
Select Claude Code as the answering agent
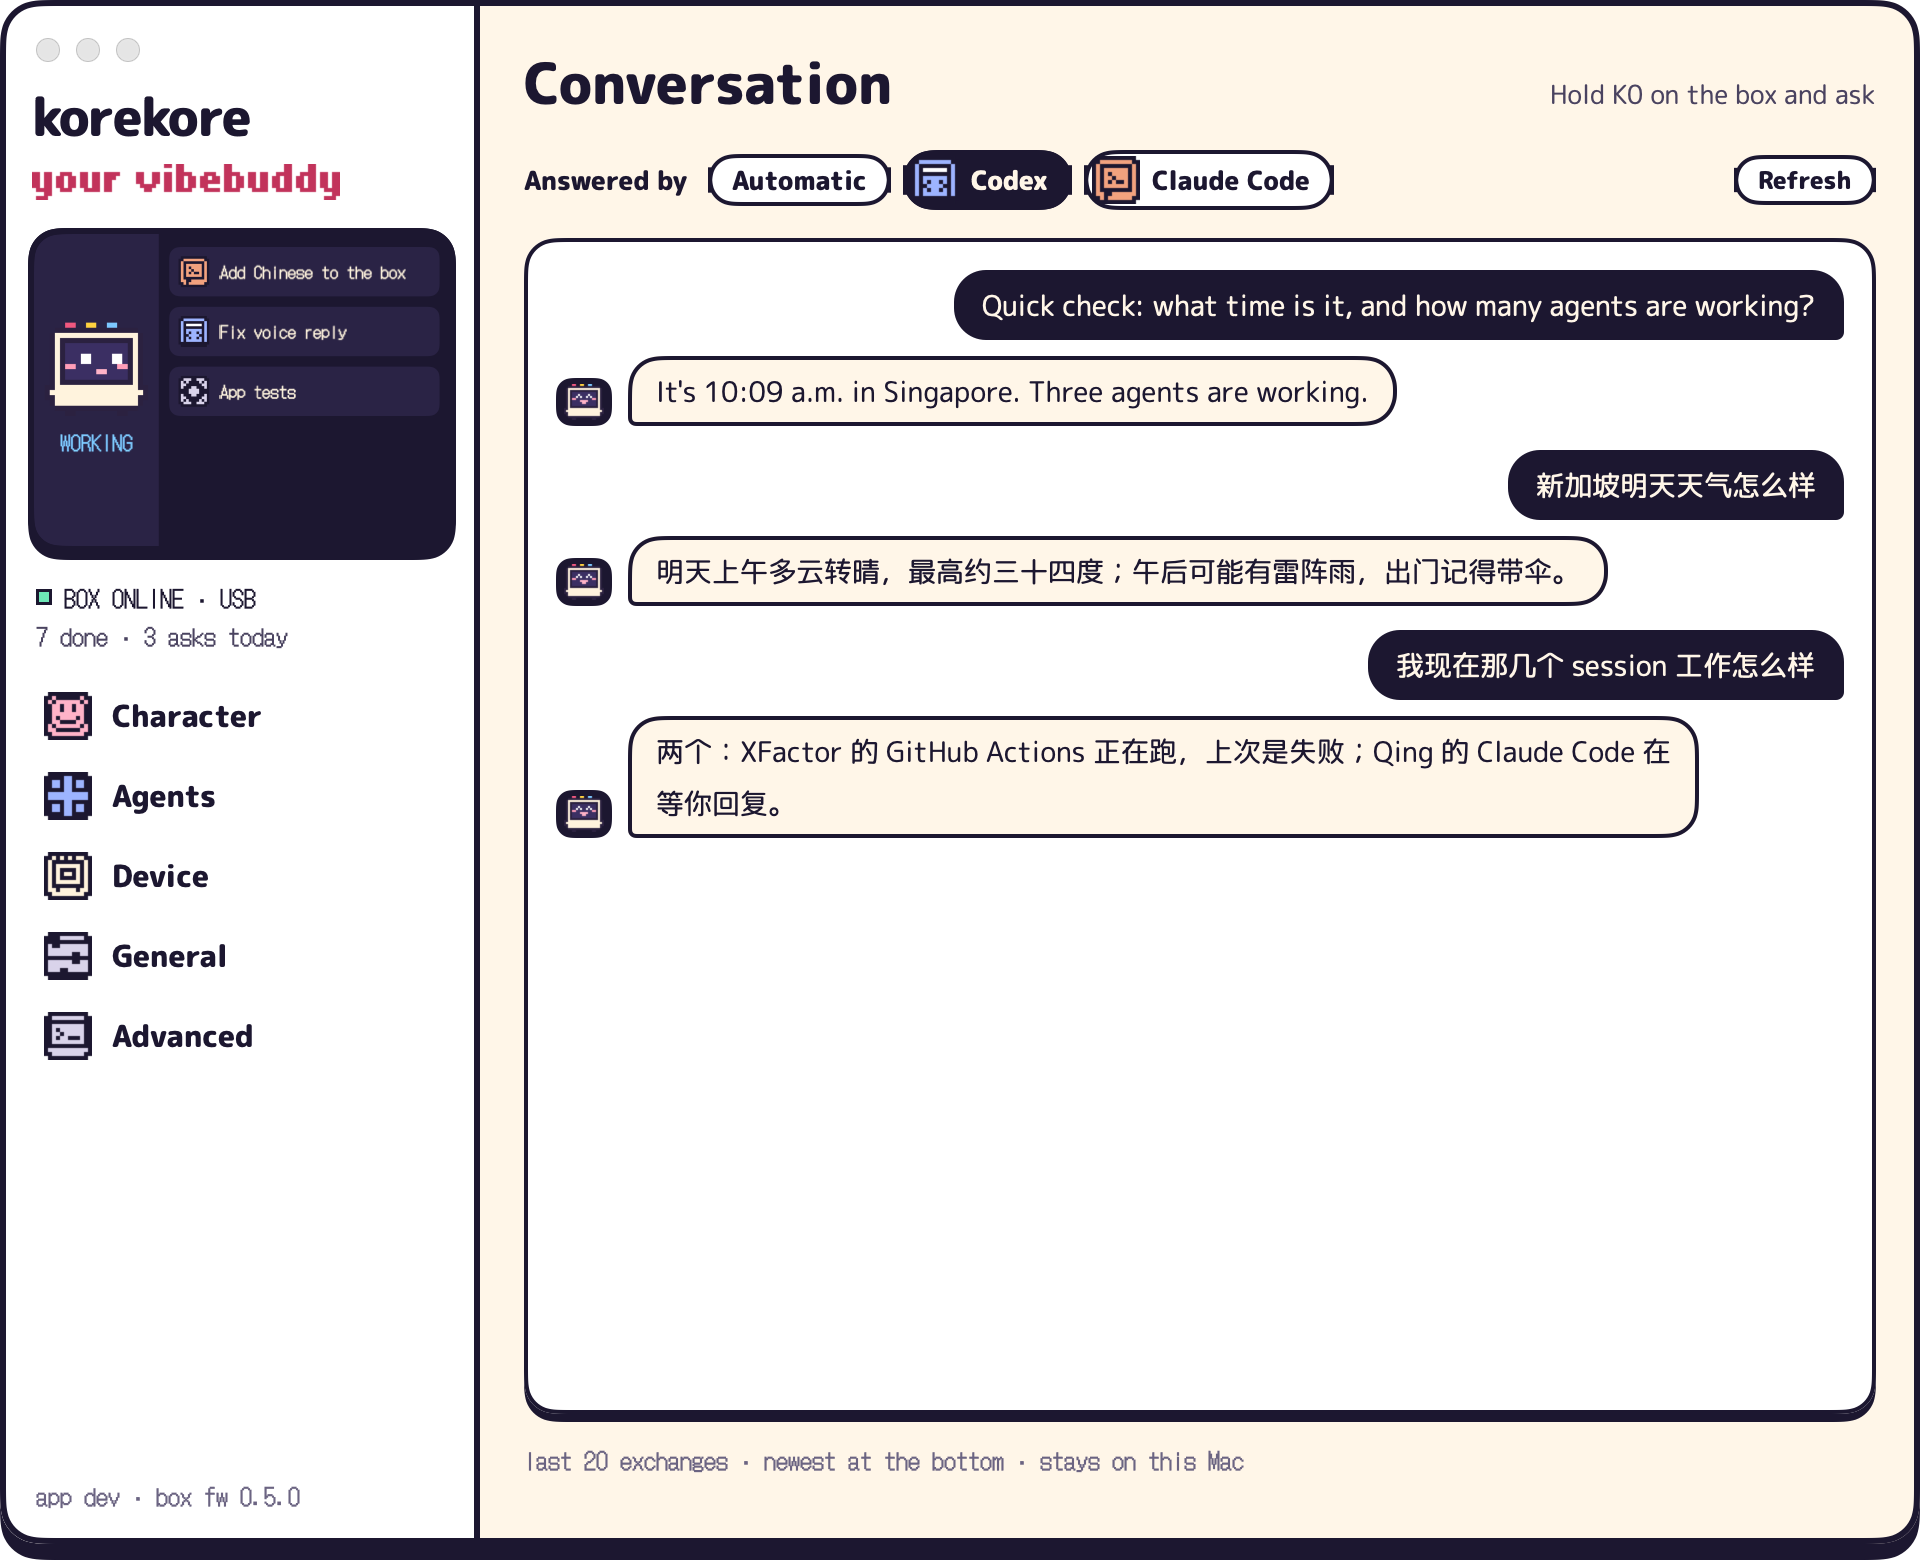(x=1209, y=180)
